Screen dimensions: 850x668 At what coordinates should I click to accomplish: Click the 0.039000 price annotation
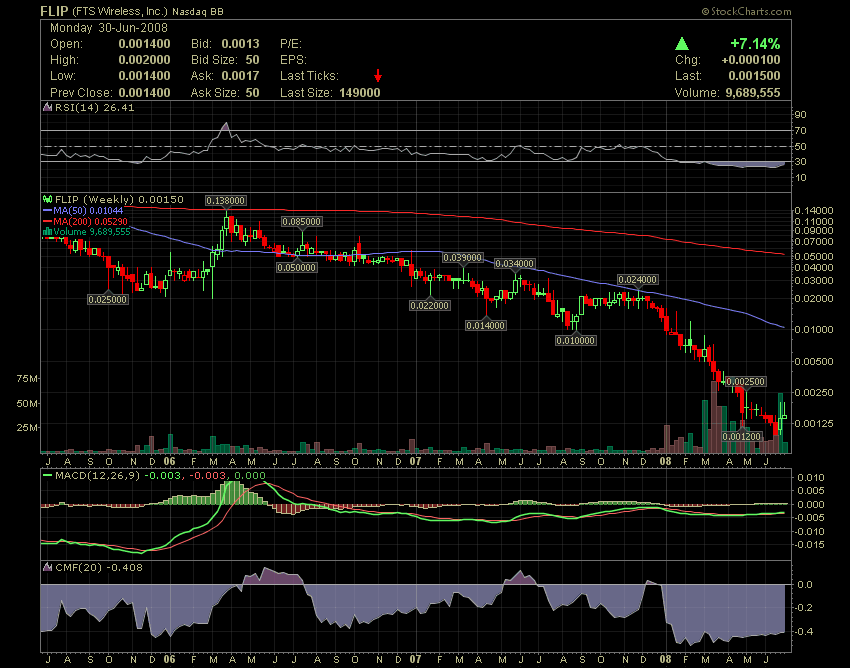click(462, 258)
